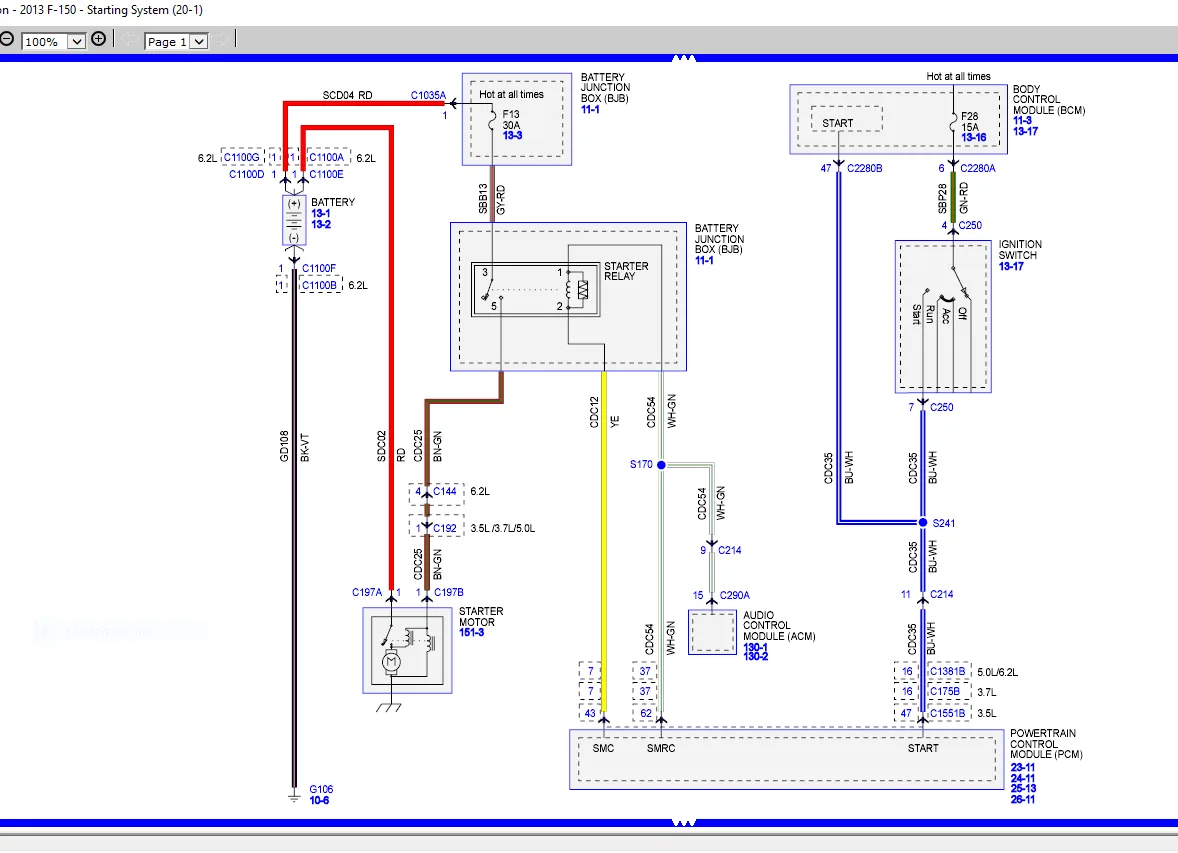Open connector link C1100A

coord(326,157)
